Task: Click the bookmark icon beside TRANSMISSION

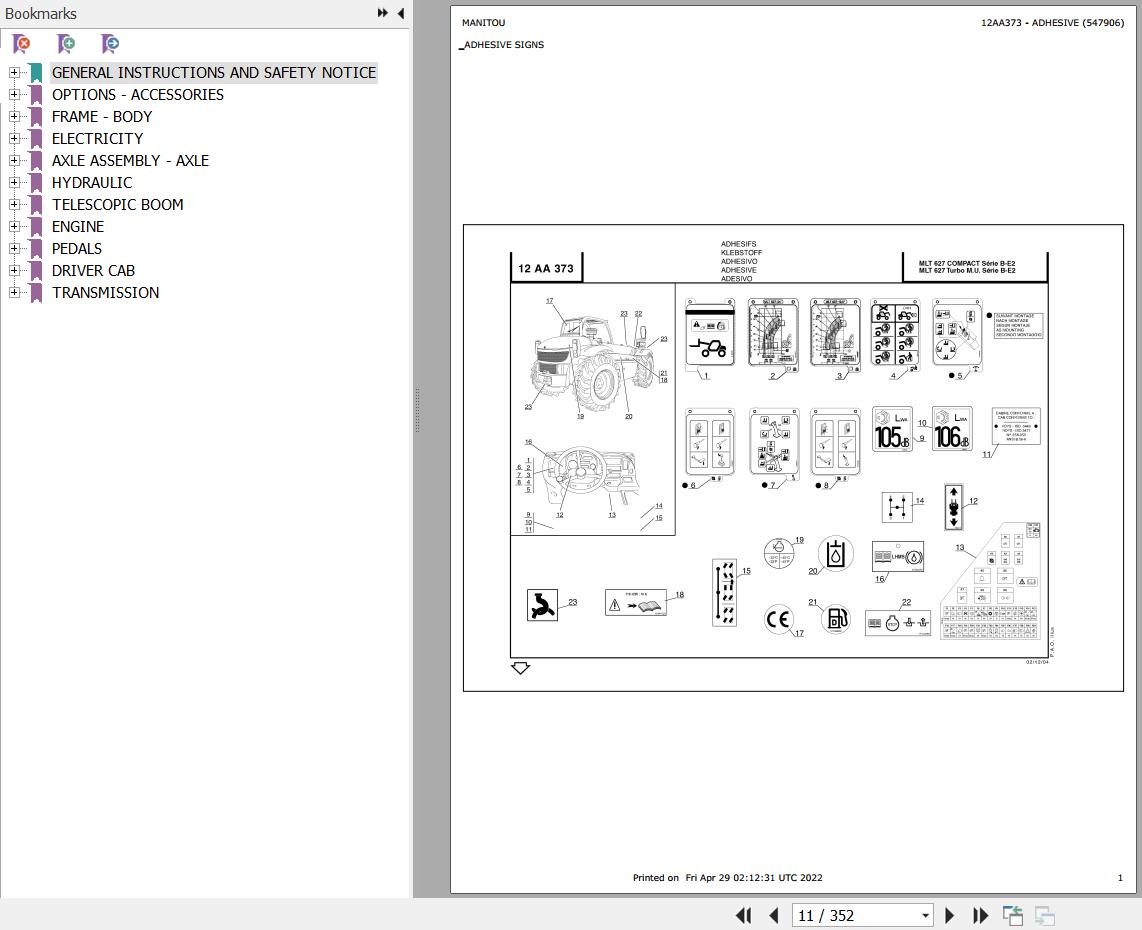Action: click(36, 293)
